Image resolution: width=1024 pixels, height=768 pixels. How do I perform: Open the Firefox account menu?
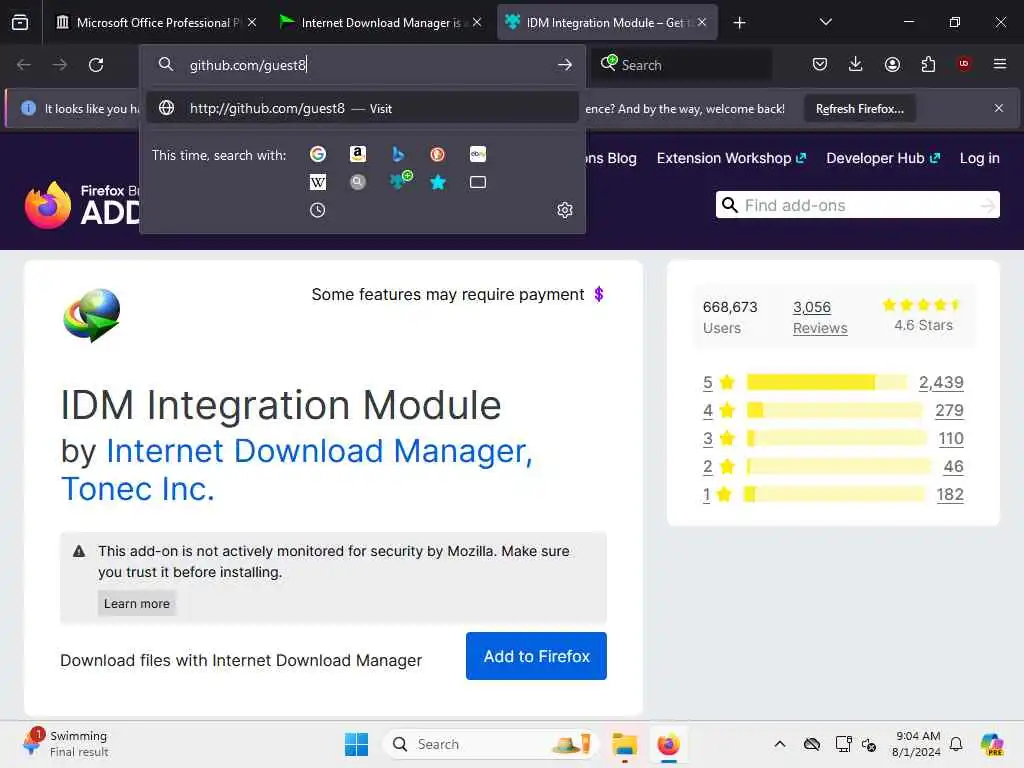tap(892, 65)
